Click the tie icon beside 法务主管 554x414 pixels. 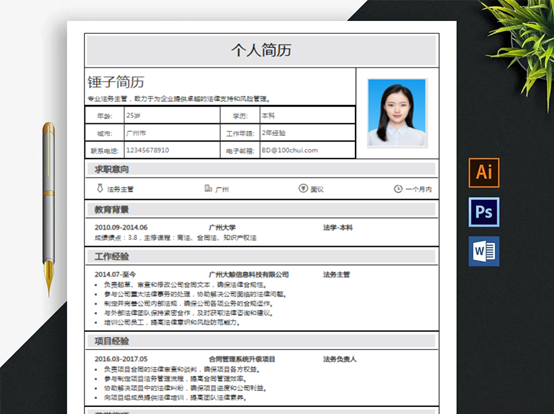point(100,188)
